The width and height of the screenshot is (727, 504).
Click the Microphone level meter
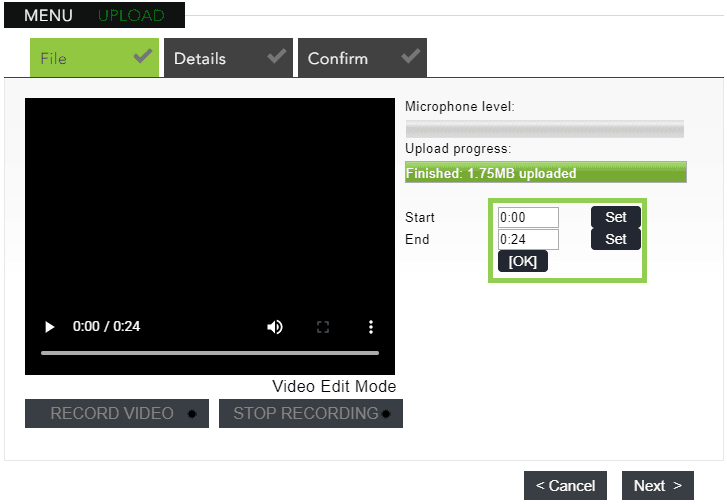[544, 129]
